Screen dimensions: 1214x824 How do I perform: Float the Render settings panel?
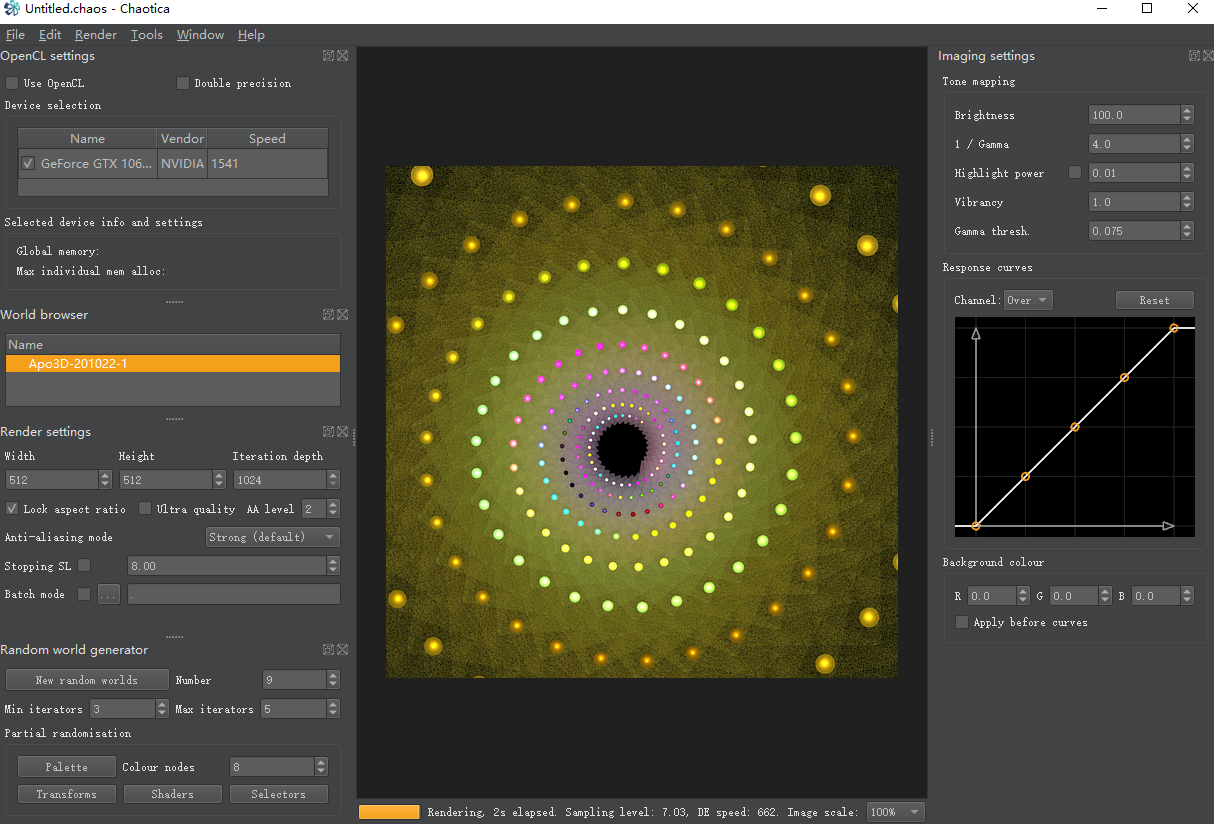(328, 432)
